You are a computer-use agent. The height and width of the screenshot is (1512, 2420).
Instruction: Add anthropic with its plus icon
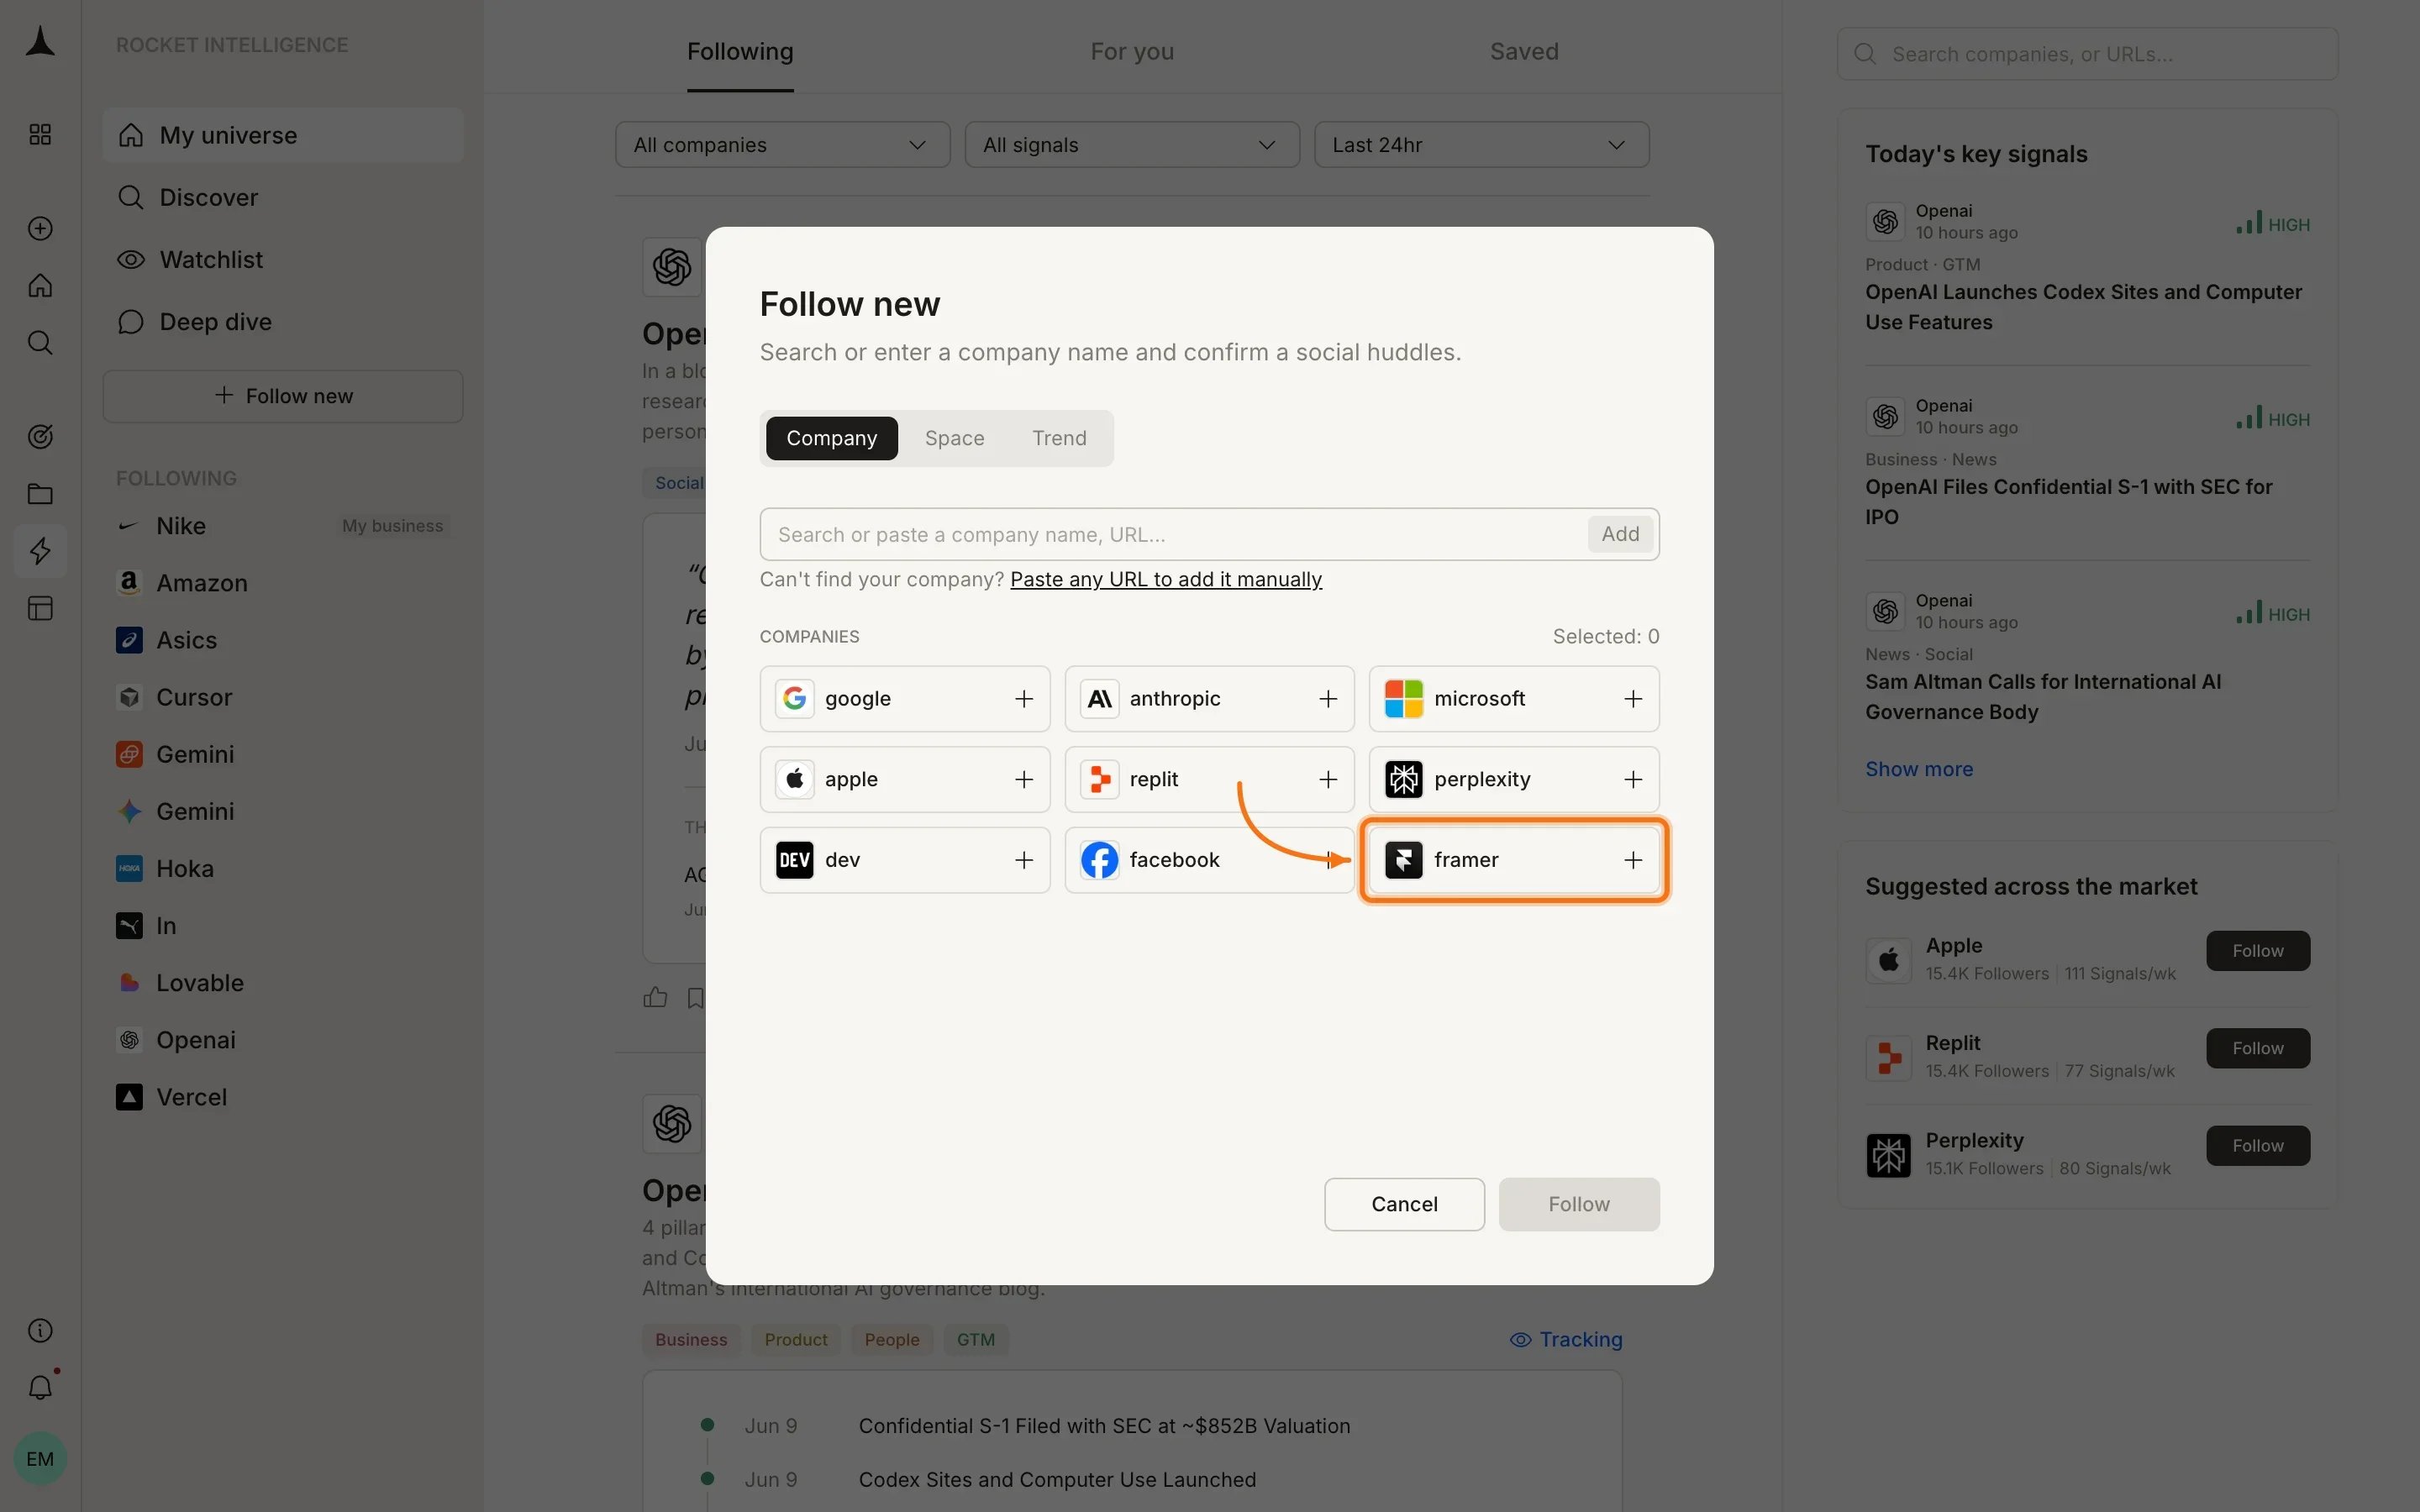pyautogui.click(x=1328, y=699)
